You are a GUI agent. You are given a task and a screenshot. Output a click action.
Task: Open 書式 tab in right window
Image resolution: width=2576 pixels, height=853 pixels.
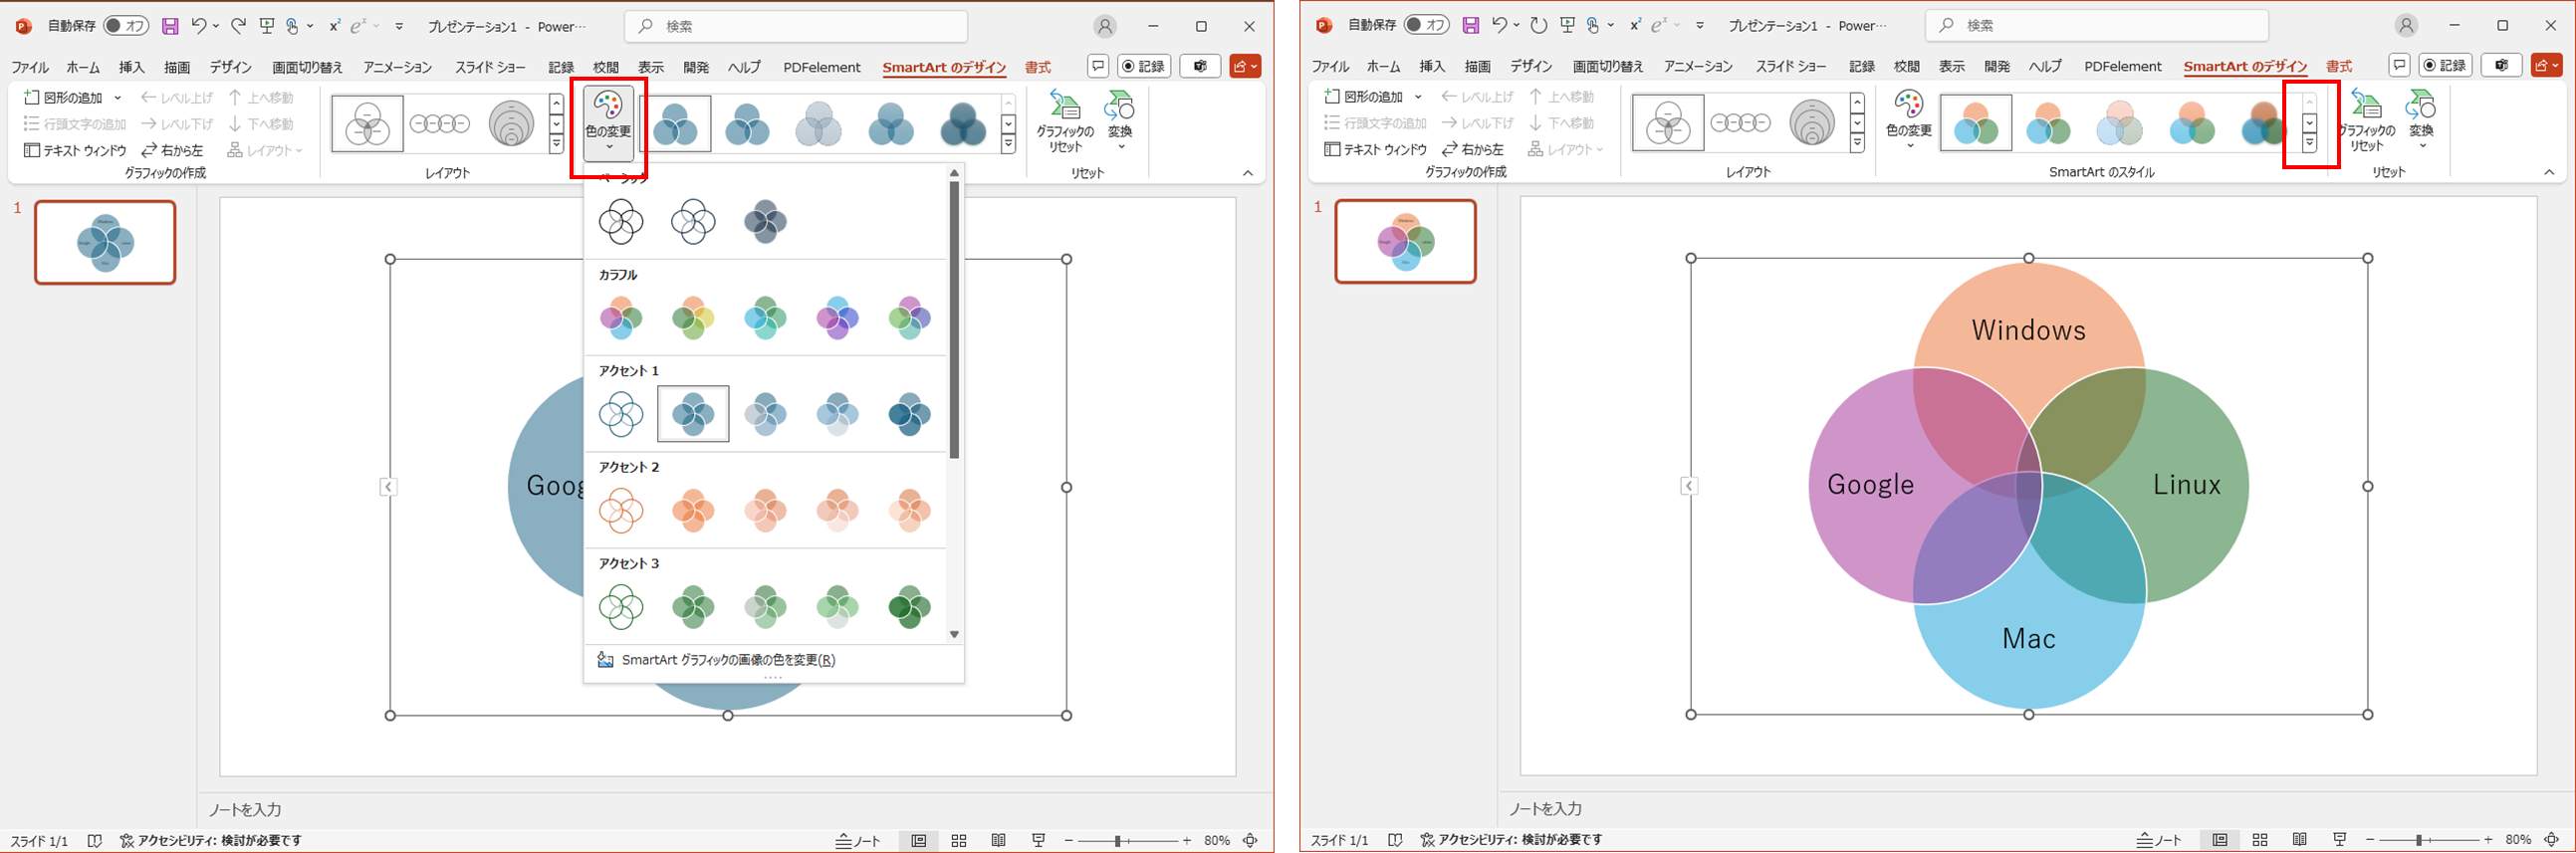click(2339, 66)
